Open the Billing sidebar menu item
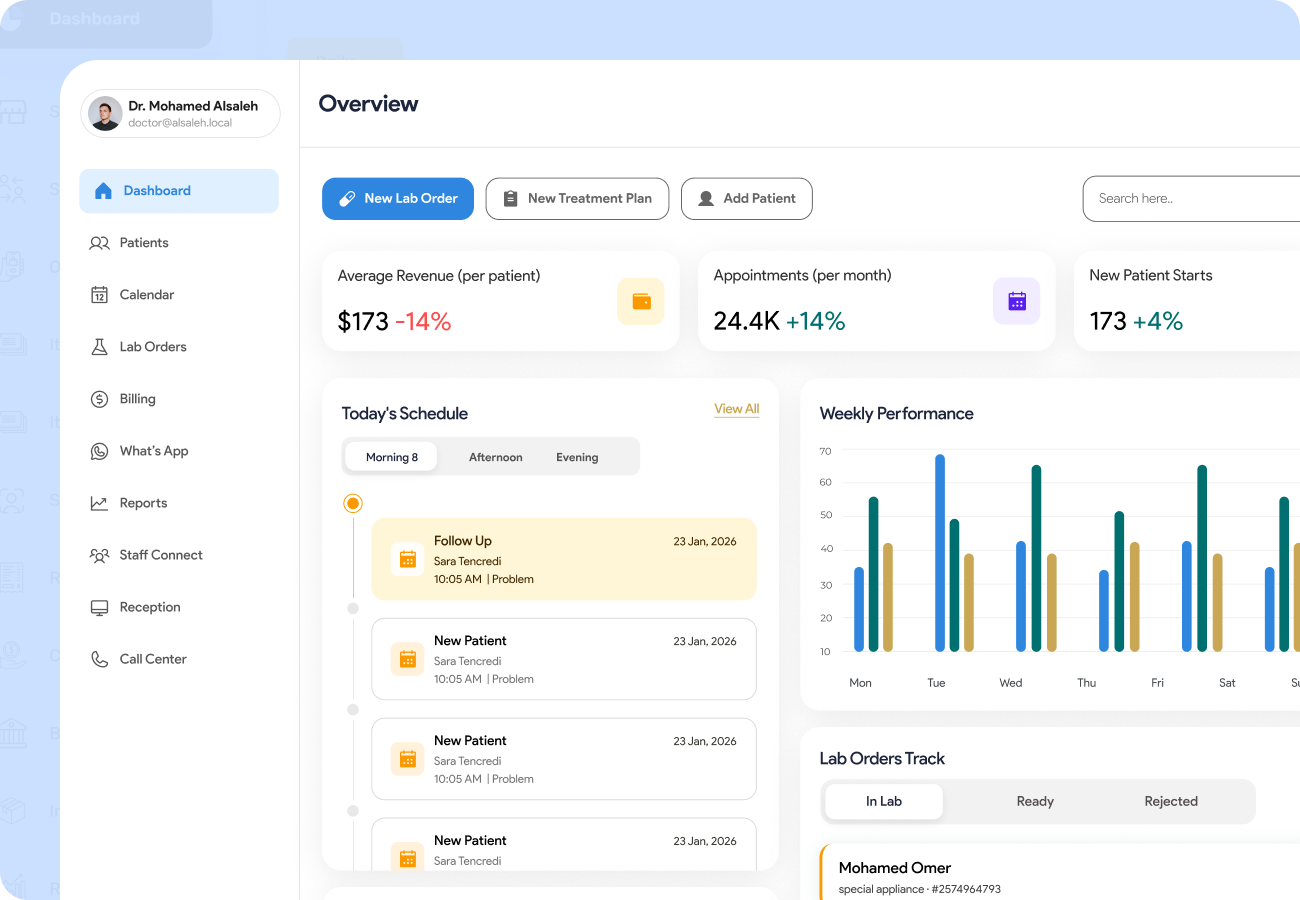Screen dimensions: 1300x900 (x=179, y=399)
